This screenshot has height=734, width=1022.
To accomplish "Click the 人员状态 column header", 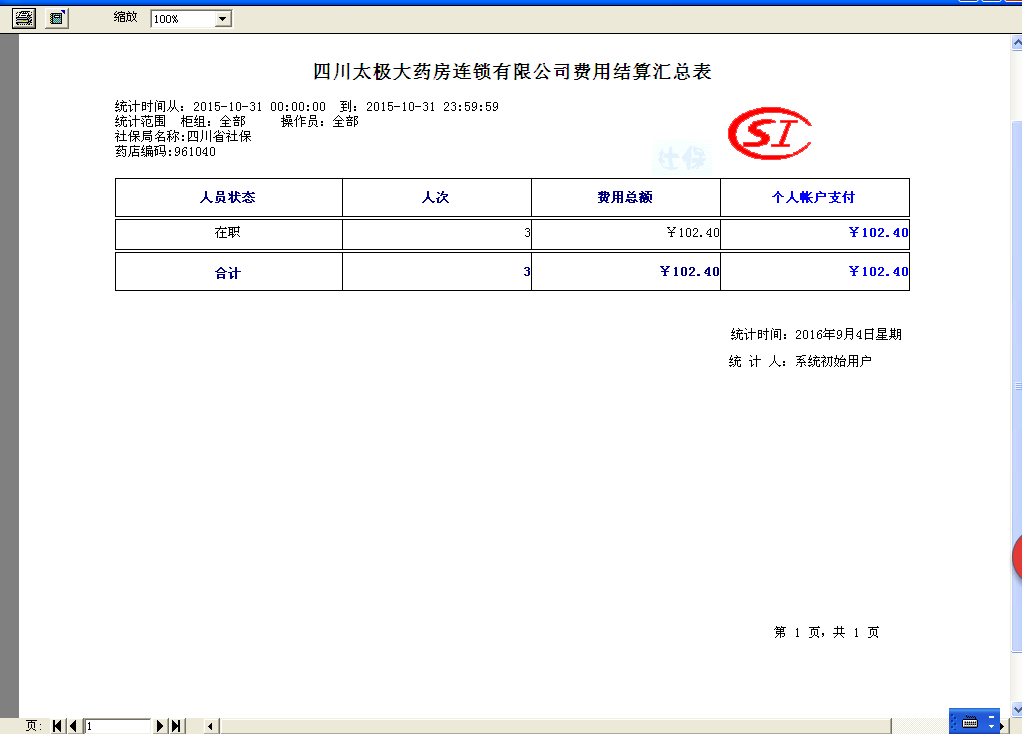I will (228, 198).
